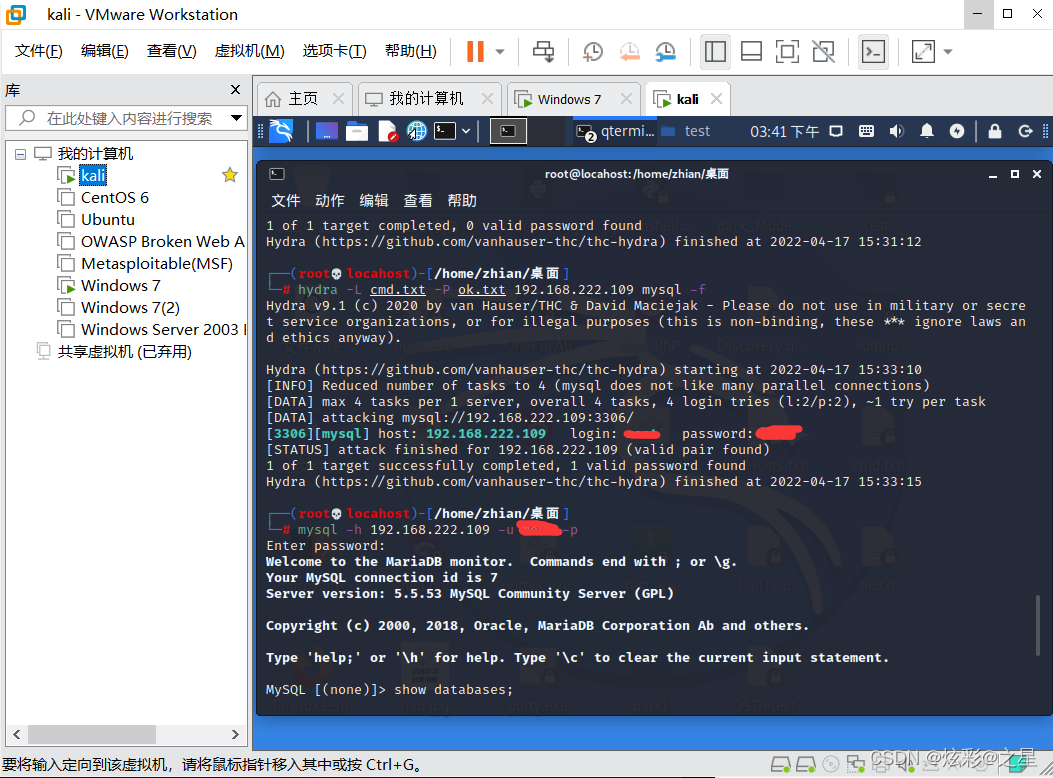1053x778 pixels.
Task: Select Windows 7 in library tree
Action: 120,286
